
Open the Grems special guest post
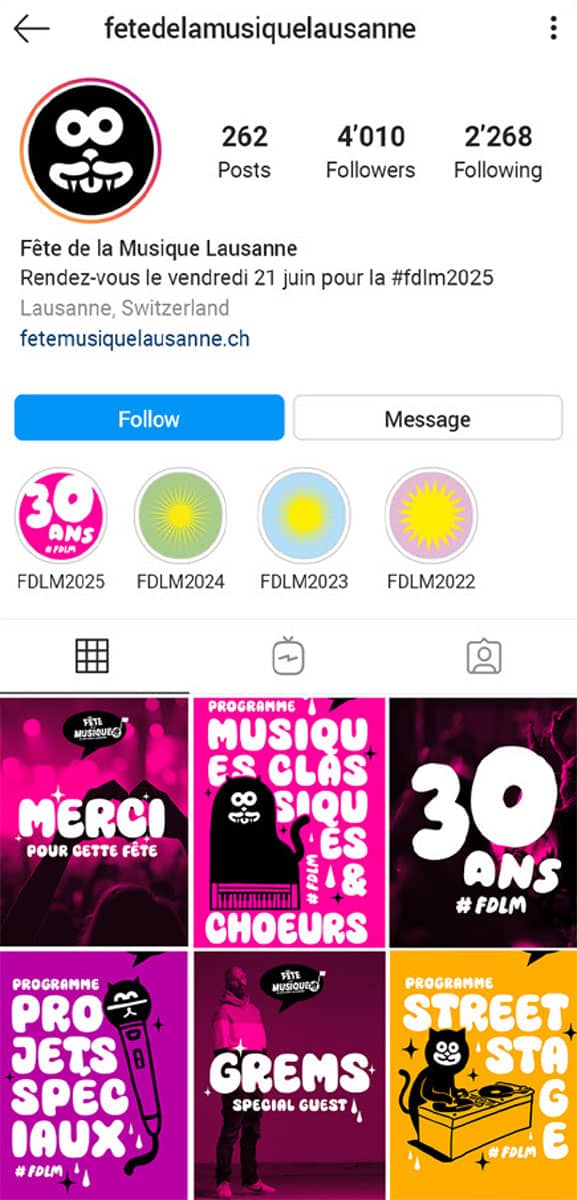289,1075
